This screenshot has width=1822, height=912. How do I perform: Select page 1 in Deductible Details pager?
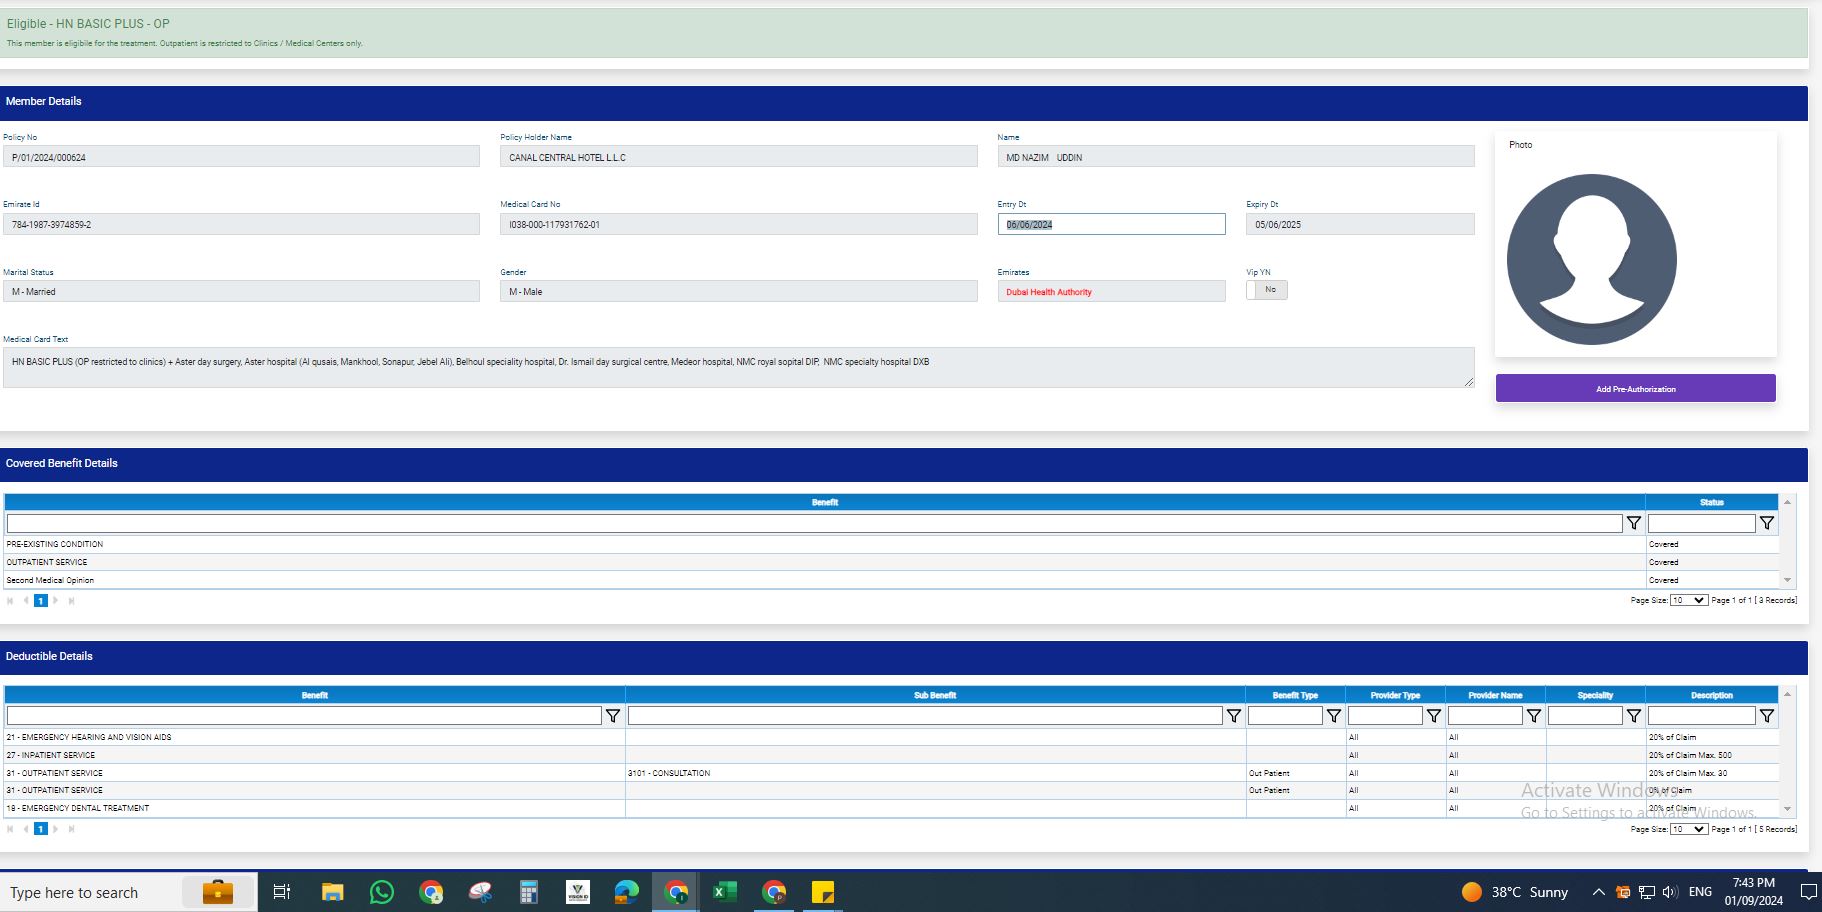41,829
